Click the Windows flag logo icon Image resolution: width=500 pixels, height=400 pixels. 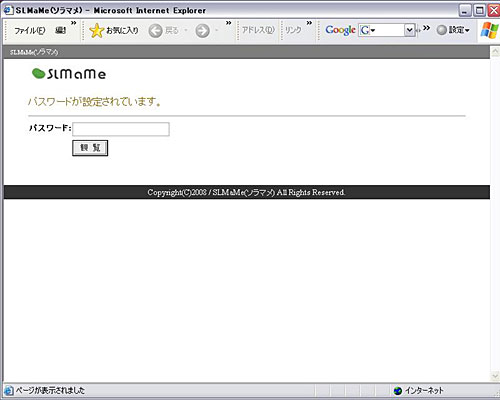(x=489, y=30)
